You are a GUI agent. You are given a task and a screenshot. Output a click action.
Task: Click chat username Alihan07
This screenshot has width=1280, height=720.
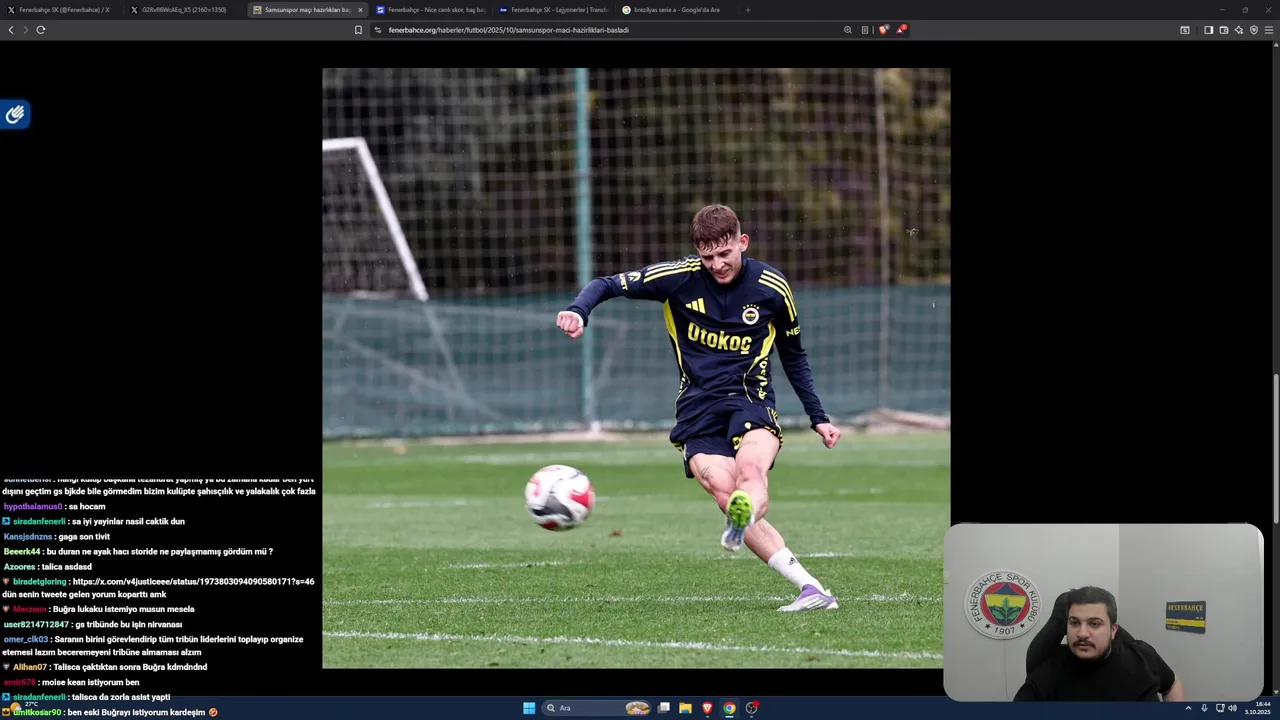point(30,666)
